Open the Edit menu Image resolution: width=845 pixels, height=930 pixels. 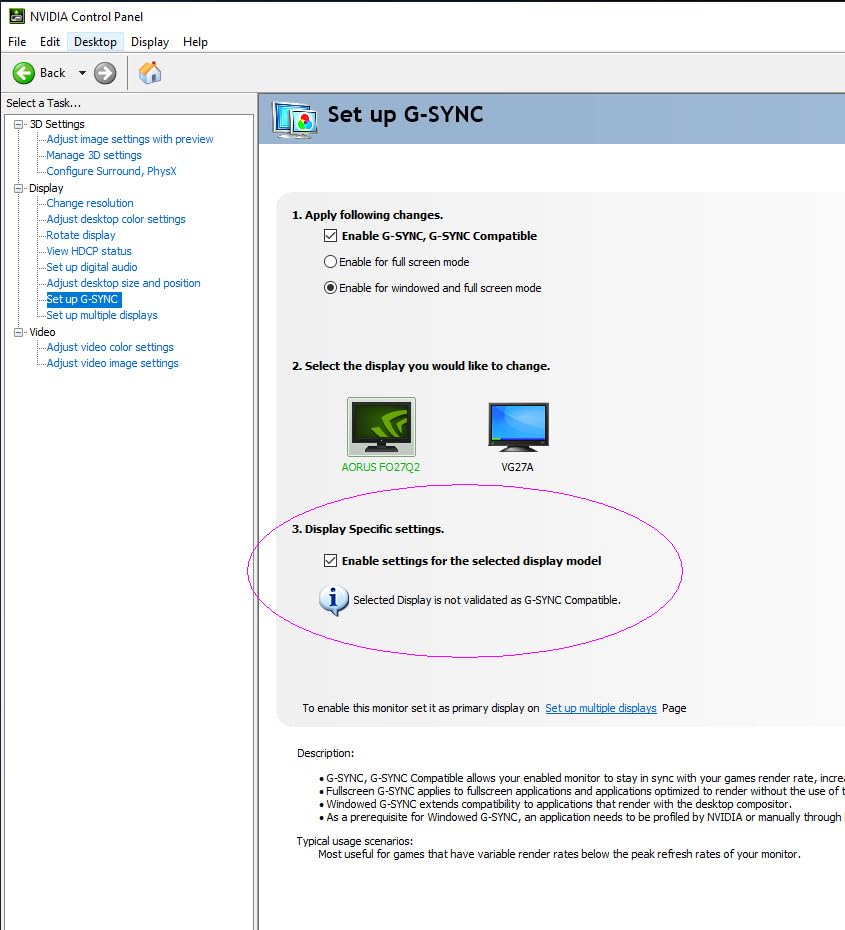point(50,42)
